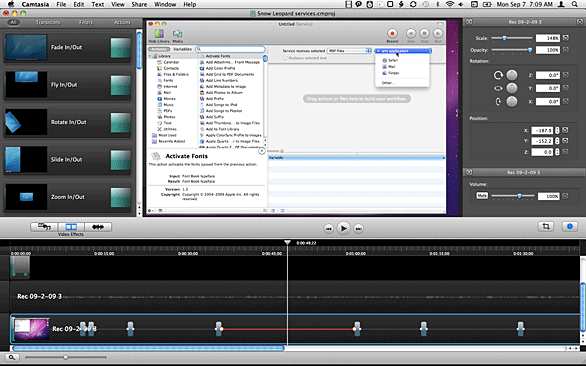Click the Z rotation circular arrow icon
Viewport: 586px width, 366px height.
(498, 75)
